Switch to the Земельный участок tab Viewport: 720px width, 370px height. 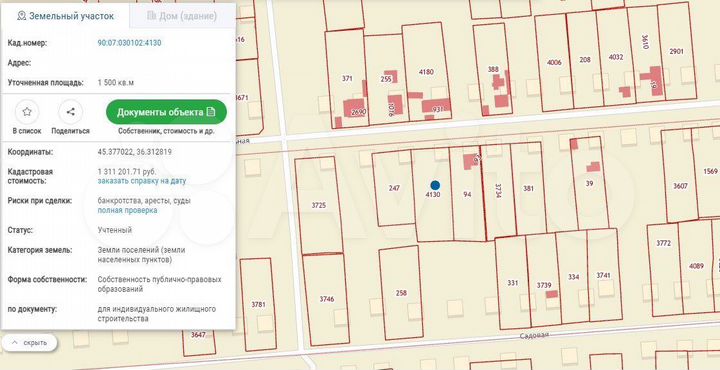pyautogui.click(x=65, y=16)
